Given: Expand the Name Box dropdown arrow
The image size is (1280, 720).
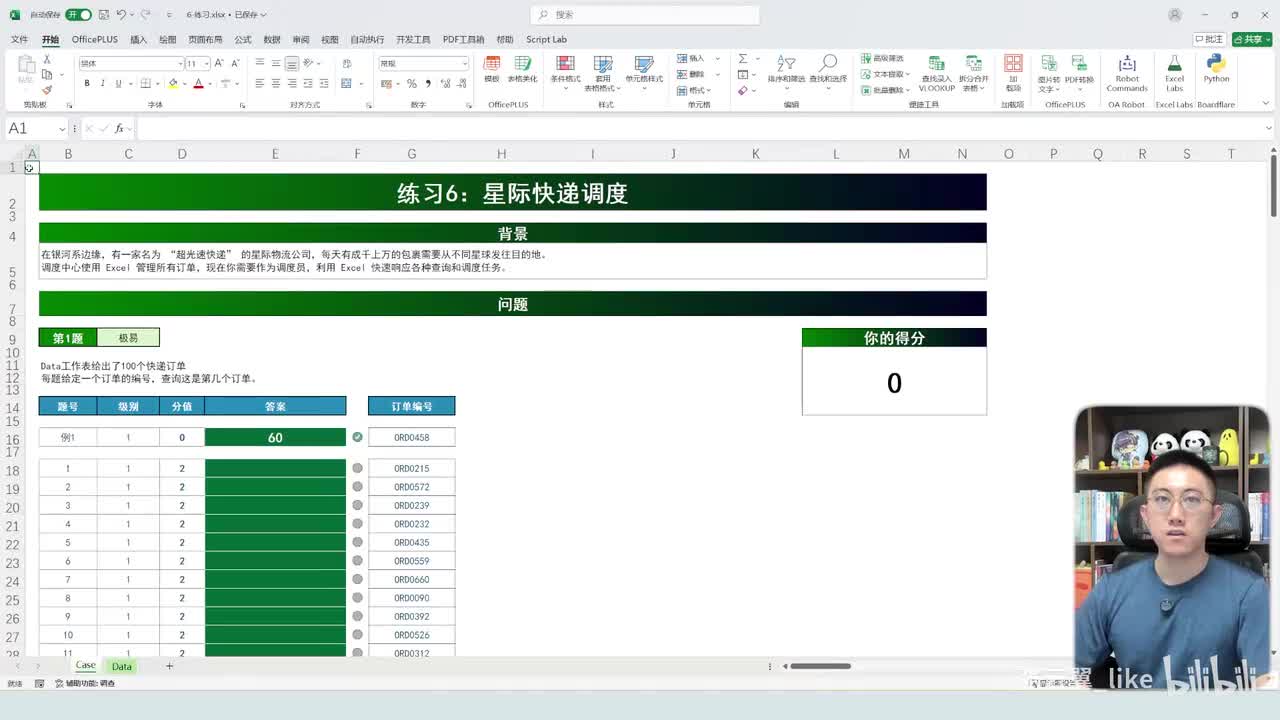Looking at the screenshot, I should [62, 128].
